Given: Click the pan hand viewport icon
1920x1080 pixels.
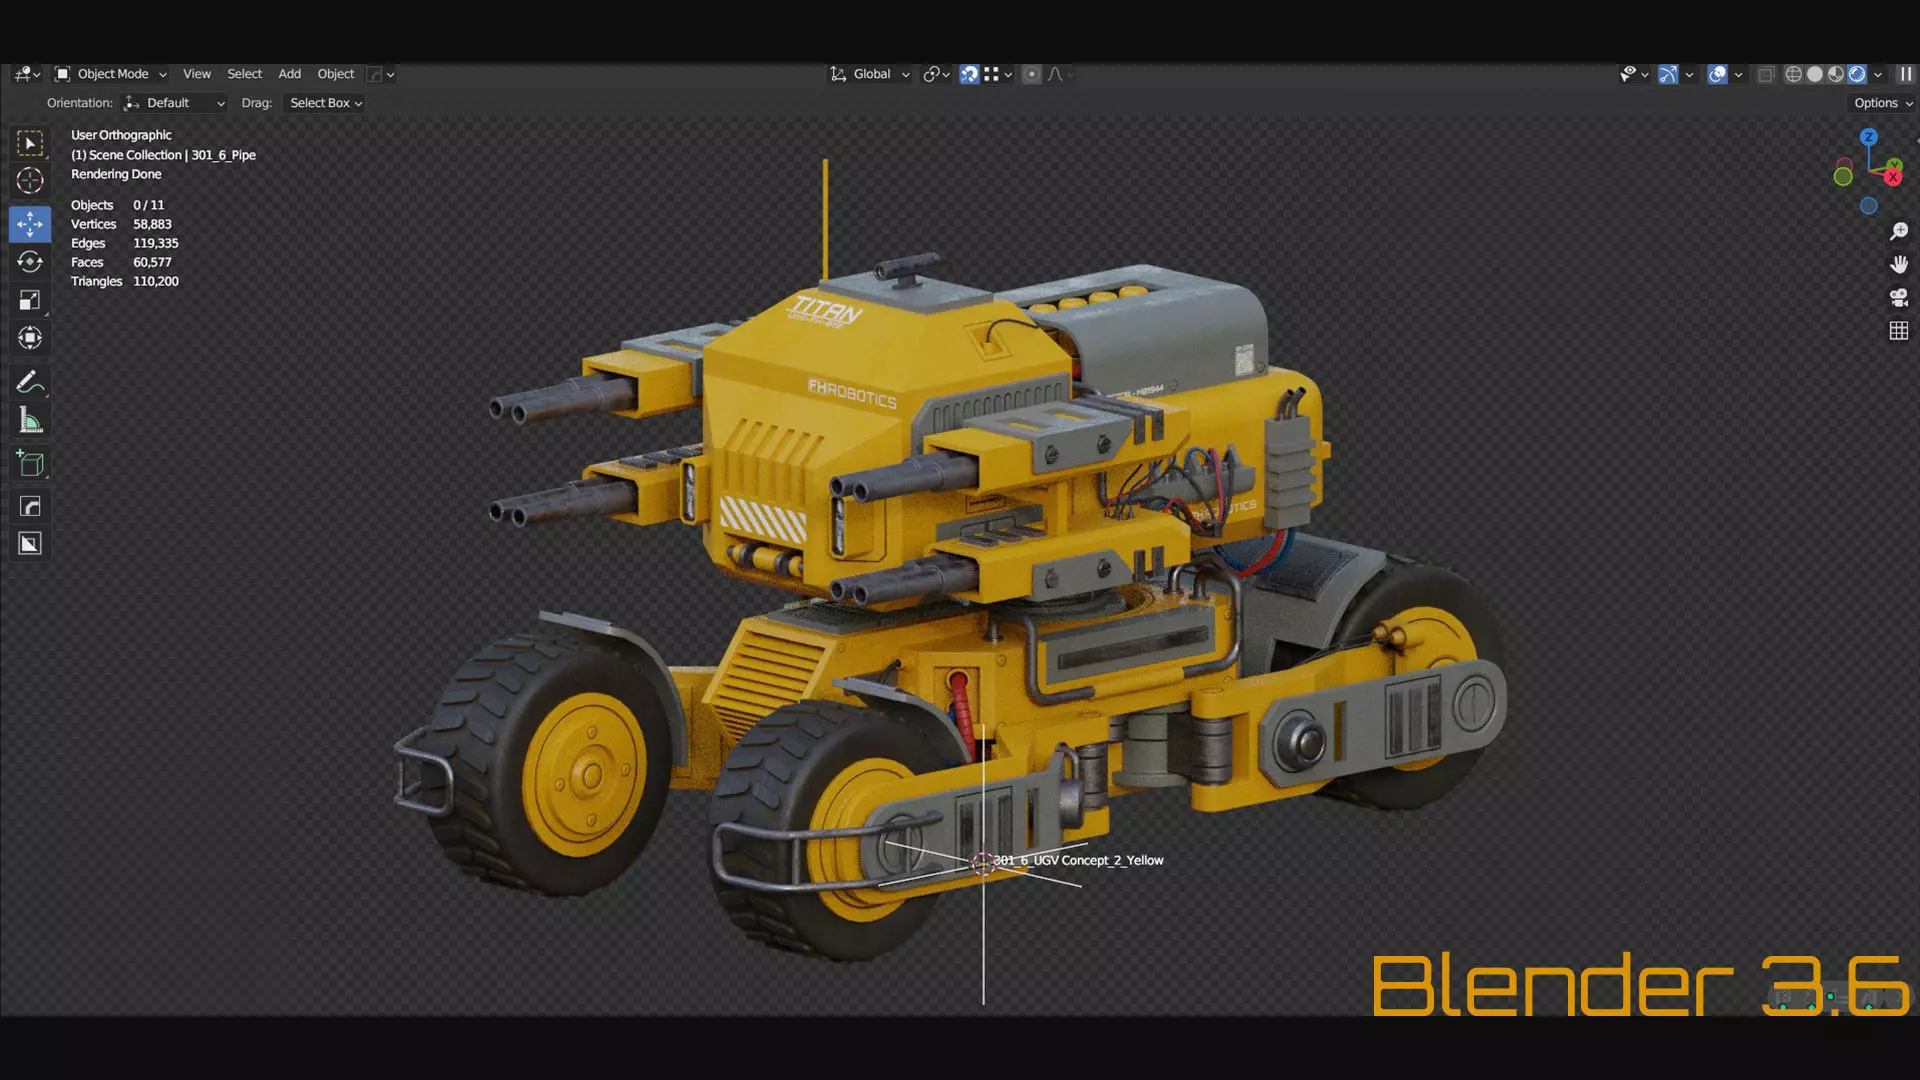Looking at the screenshot, I should [x=1899, y=264].
